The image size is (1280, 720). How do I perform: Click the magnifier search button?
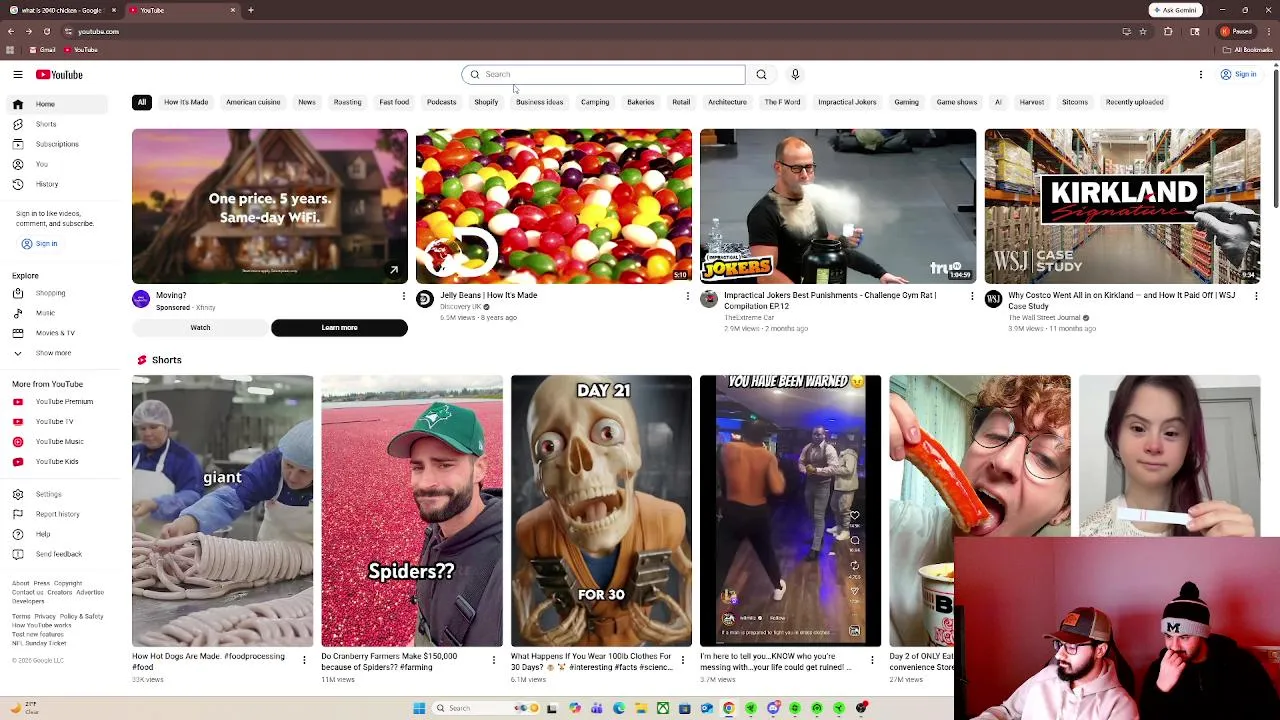tap(761, 74)
